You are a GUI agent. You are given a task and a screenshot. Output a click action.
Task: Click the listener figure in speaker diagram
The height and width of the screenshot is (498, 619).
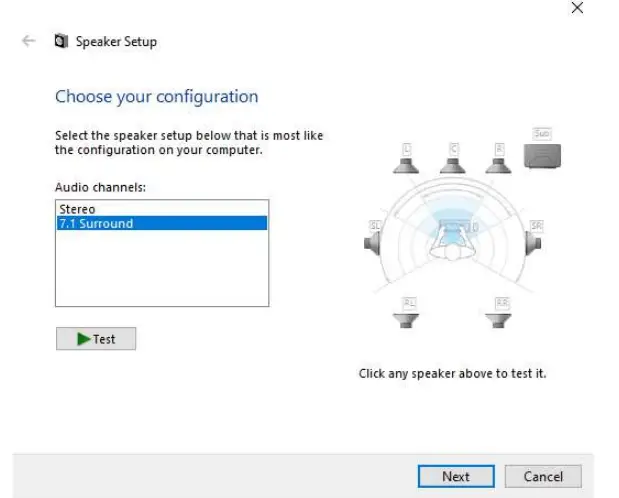[455, 240]
